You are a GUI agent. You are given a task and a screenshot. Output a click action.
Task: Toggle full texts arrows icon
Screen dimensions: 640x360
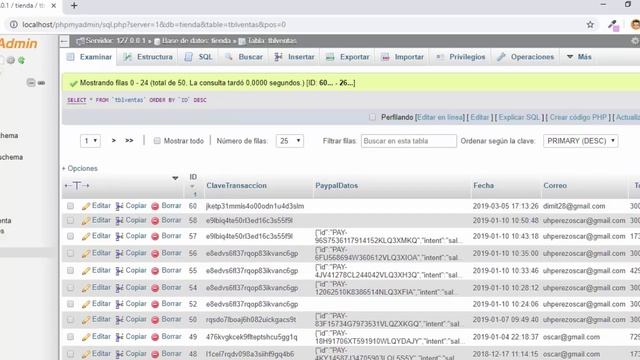(x=77, y=186)
